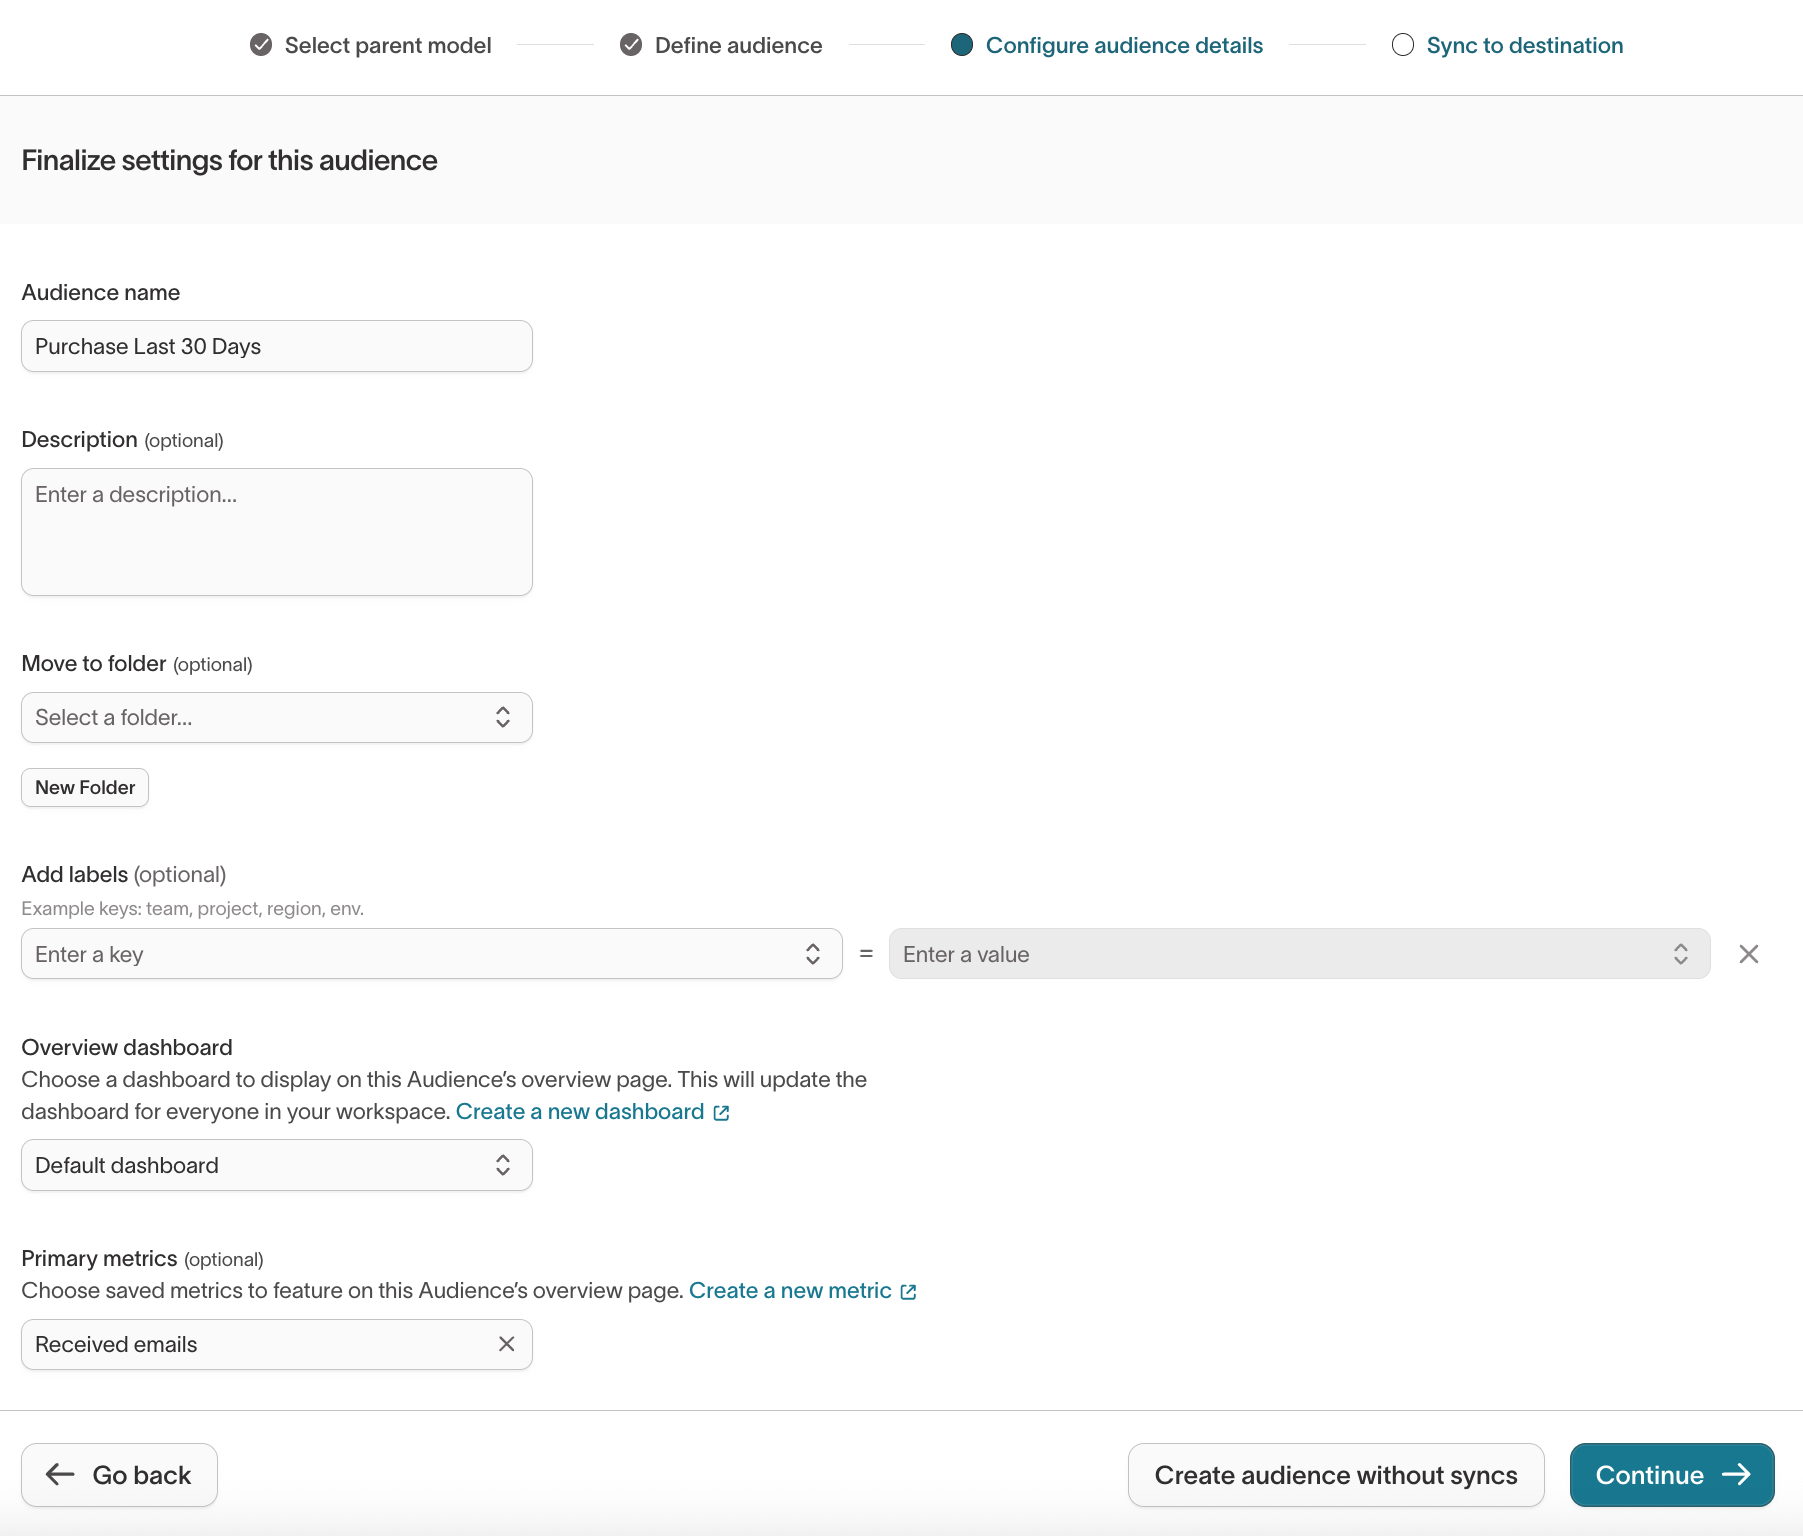Go to the Select parent model step
The height and width of the screenshot is (1536, 1803).
387,45
